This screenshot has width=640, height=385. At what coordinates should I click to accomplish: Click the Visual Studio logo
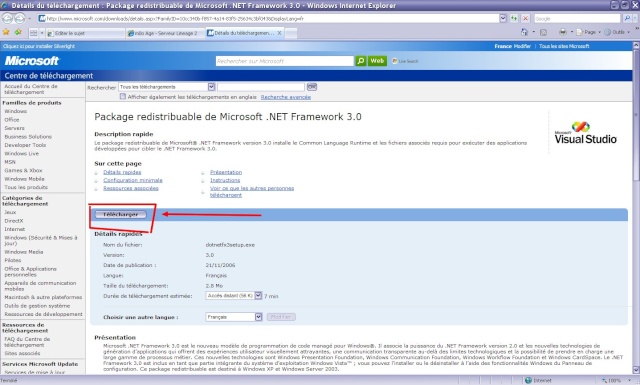tap(585, 133)
